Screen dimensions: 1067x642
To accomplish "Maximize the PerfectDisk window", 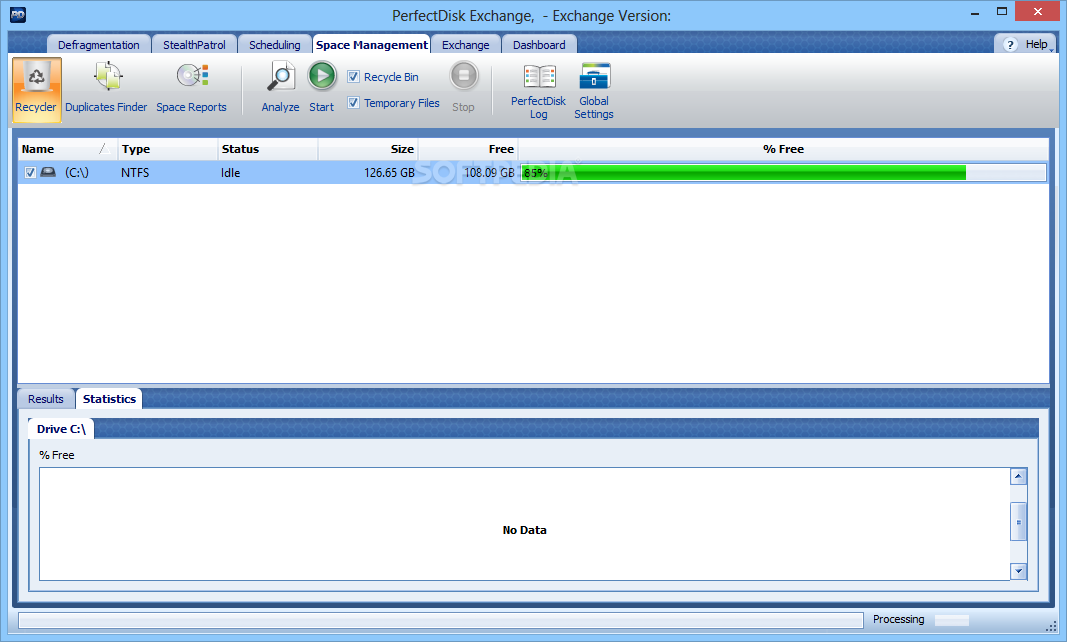I will click(1002, 12).
